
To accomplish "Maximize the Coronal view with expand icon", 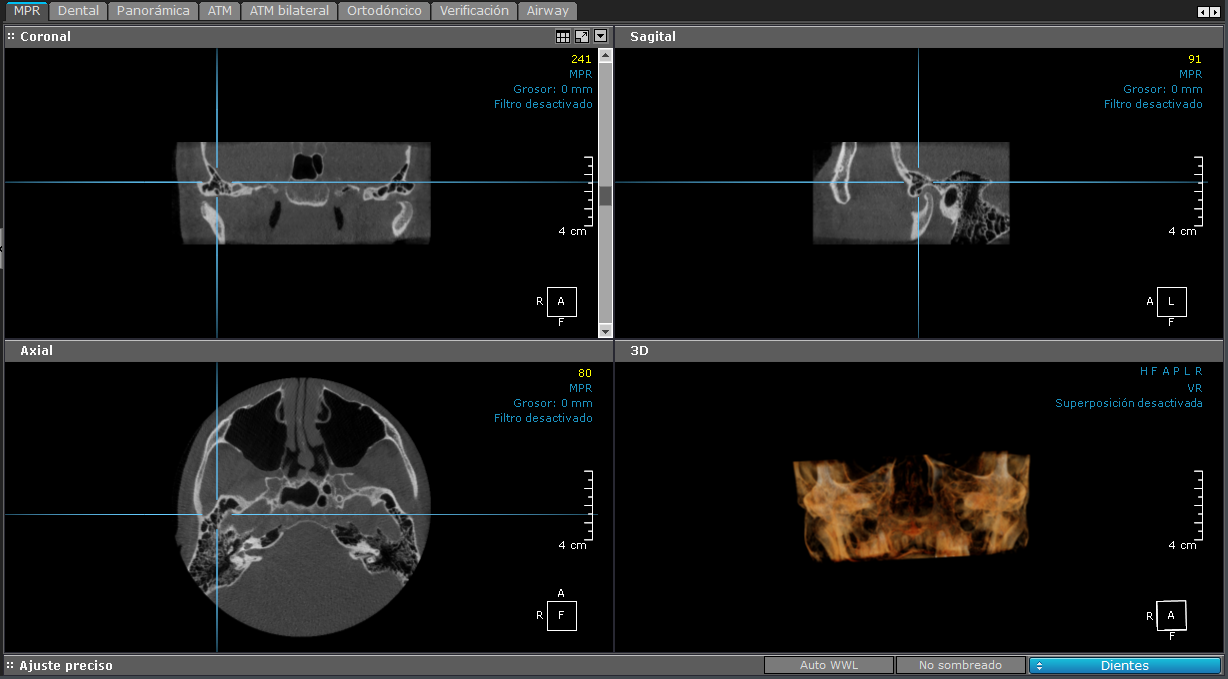I will 582,36.
